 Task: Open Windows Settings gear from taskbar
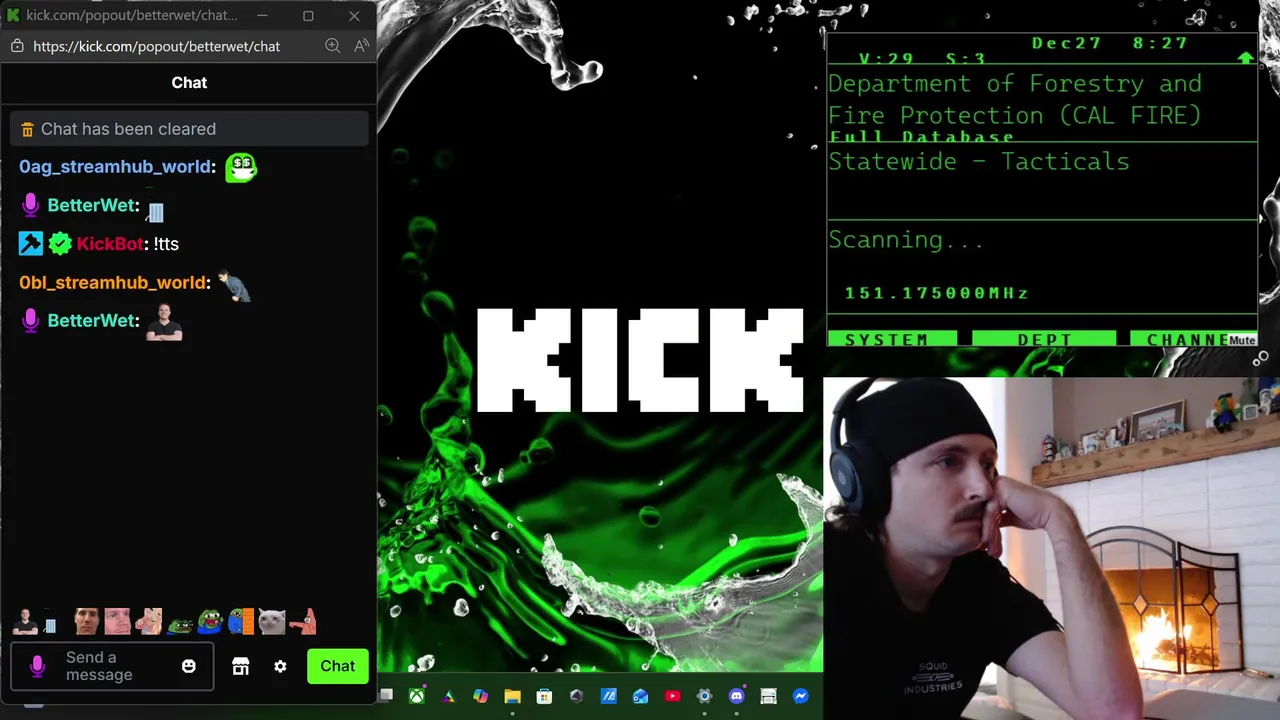coord(704,696)
